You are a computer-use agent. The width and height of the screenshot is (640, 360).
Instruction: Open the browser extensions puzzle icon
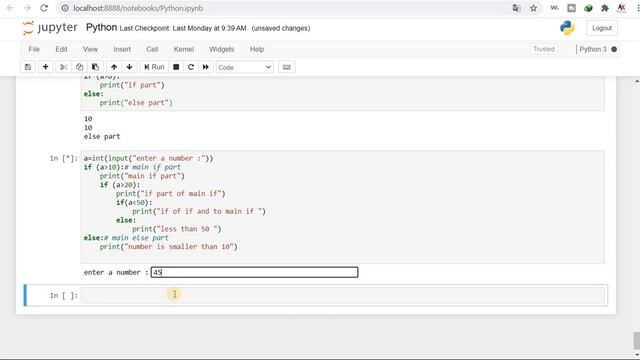pyautogui.click(x=605, y=8)
